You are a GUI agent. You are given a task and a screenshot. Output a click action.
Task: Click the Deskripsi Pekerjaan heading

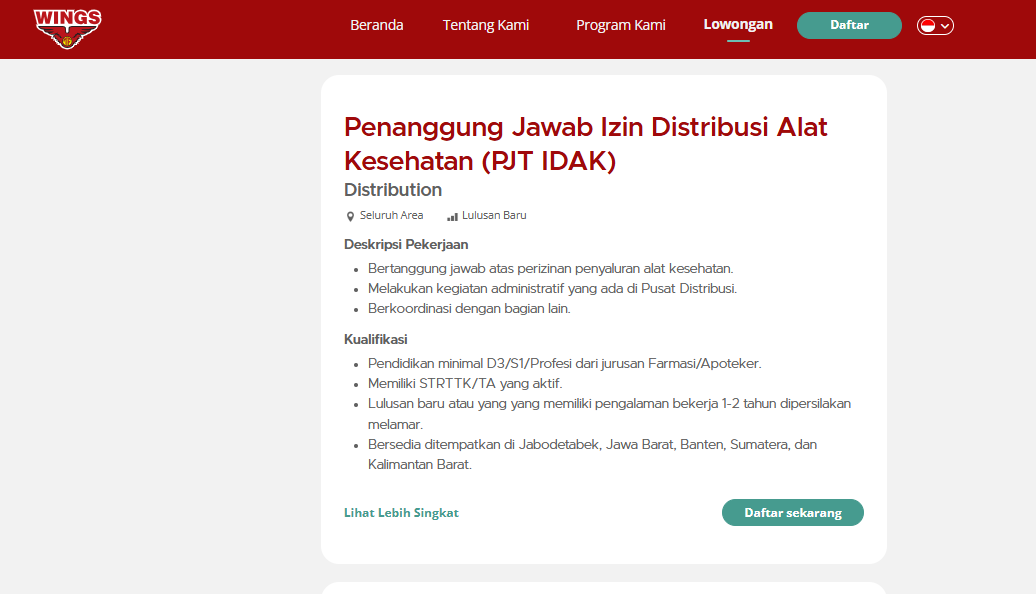pyautogui.click(x=406, y=244)
